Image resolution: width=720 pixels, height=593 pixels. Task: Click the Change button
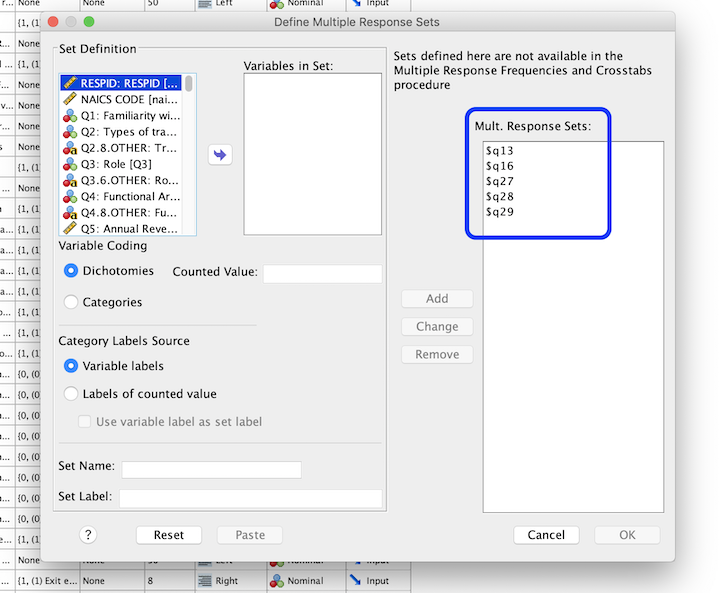(x=437, y=327)
